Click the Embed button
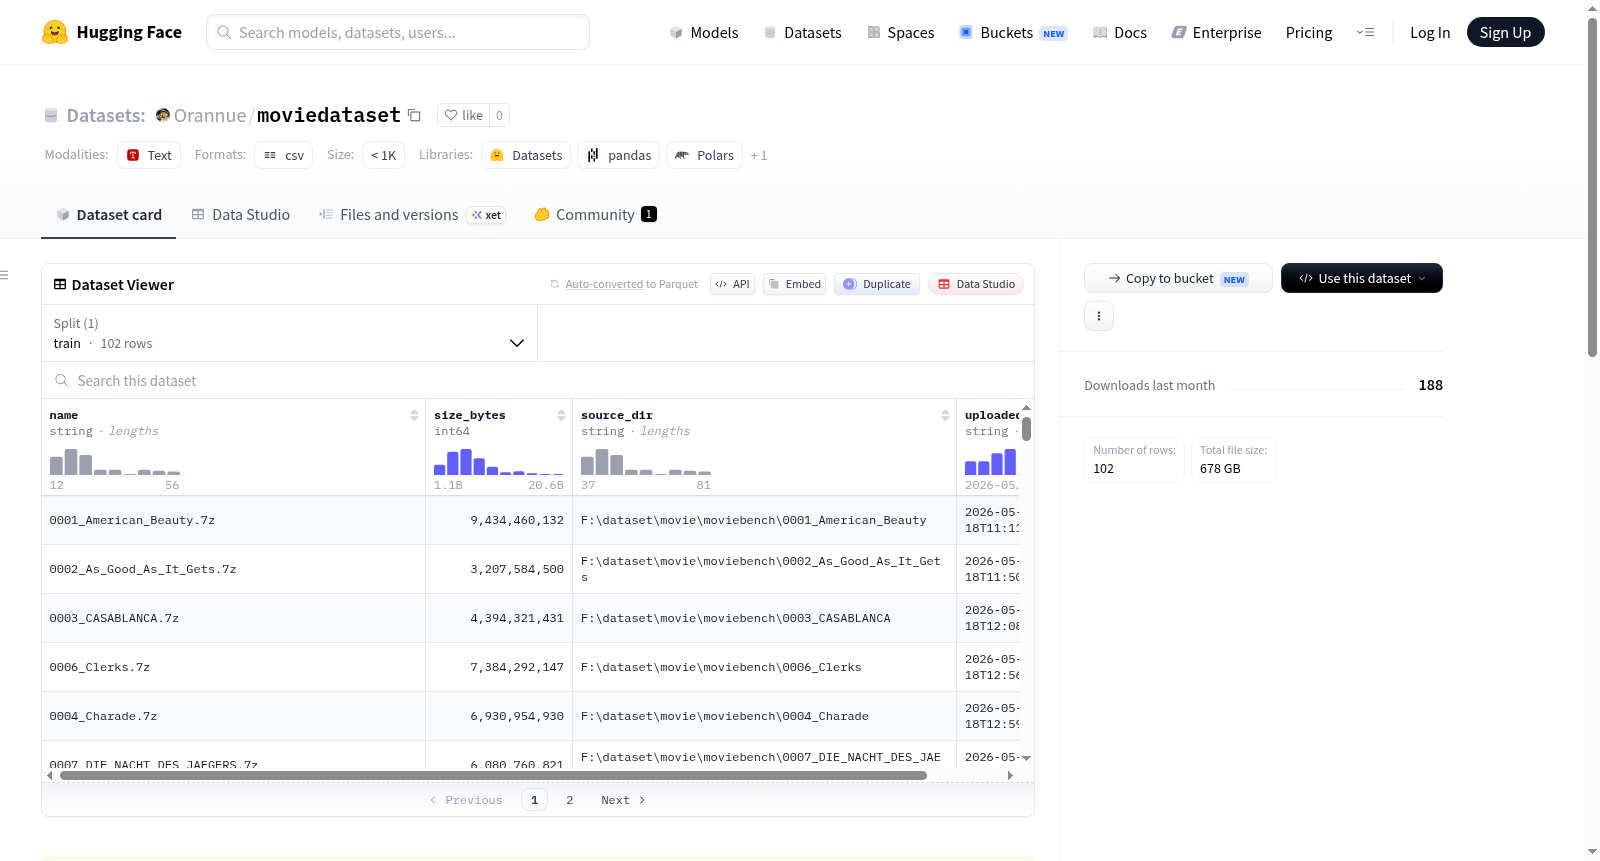Image resolution: width=1600 pixels, height=861 pixels. coord(794,284)
